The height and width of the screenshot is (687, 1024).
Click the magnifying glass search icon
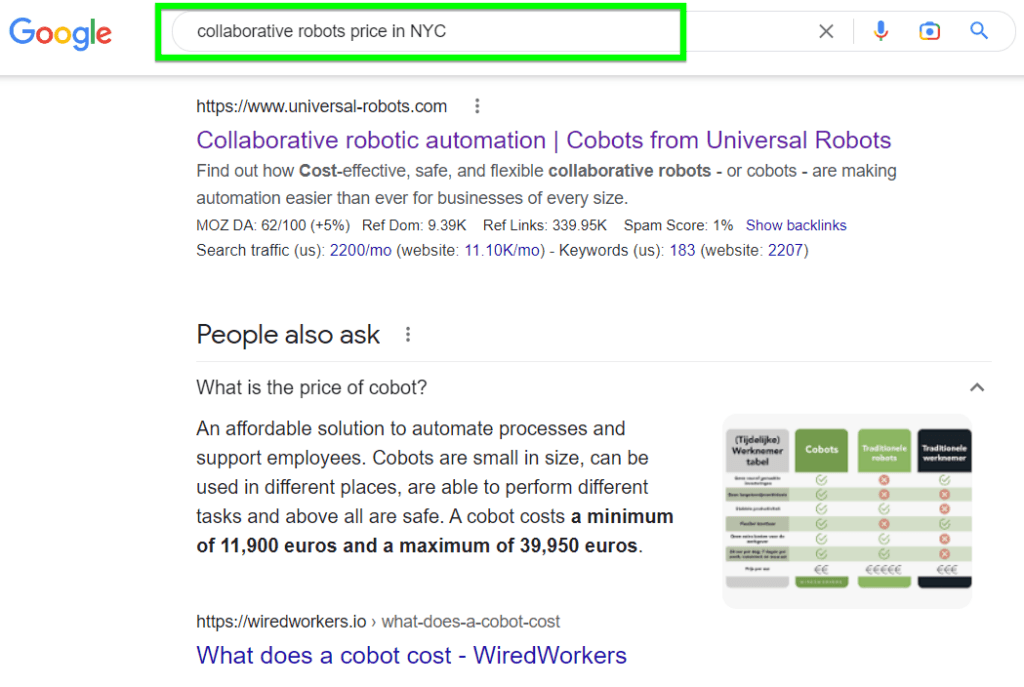tap(979, 31)
